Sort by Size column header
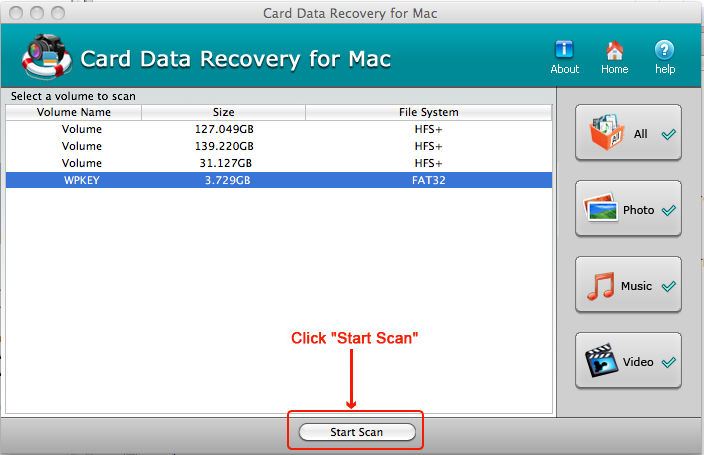 click(224, 112)
